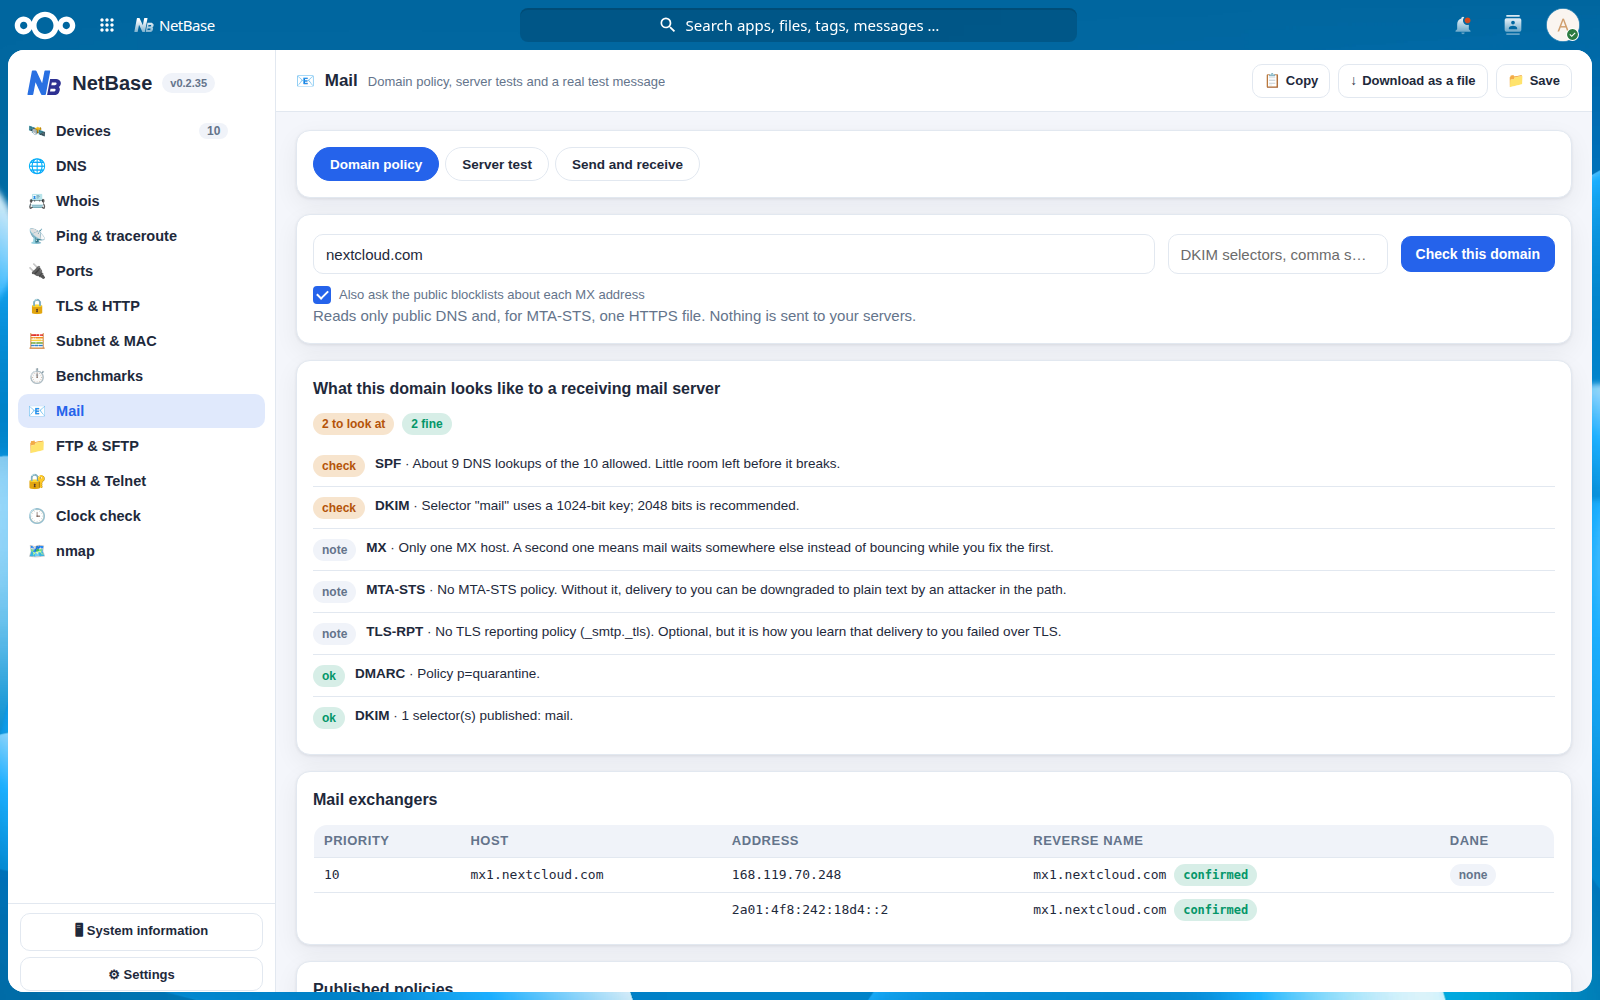Click the confirmed badge in the 168.119.70.248 row
Viewport: 1600px width, 1000px height.
(x=1215, y=875)
